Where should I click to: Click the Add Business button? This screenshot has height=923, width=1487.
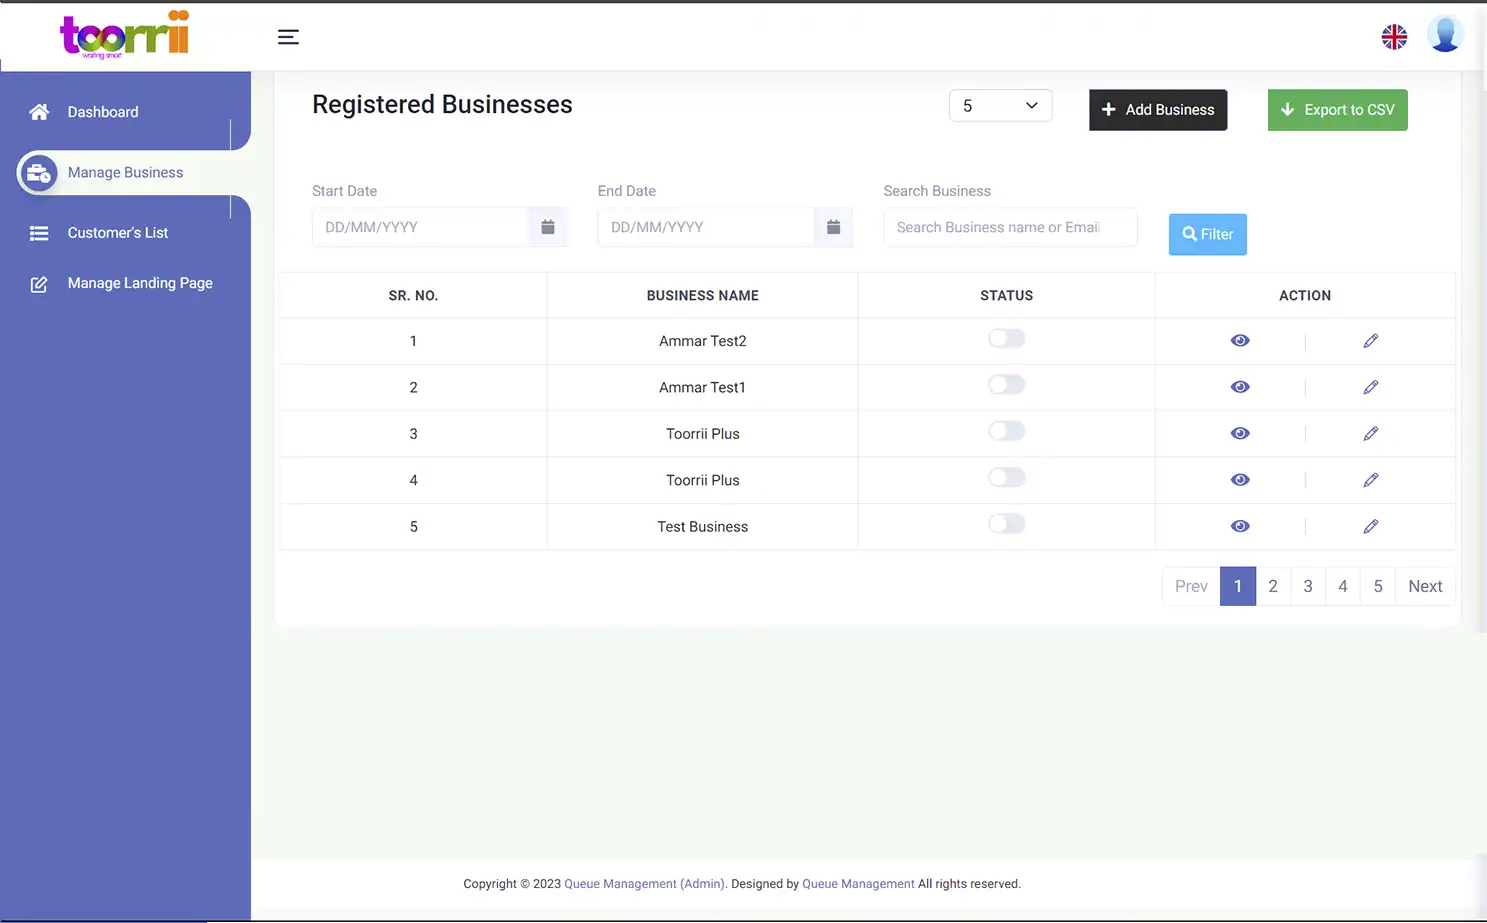click(1158, 110)
